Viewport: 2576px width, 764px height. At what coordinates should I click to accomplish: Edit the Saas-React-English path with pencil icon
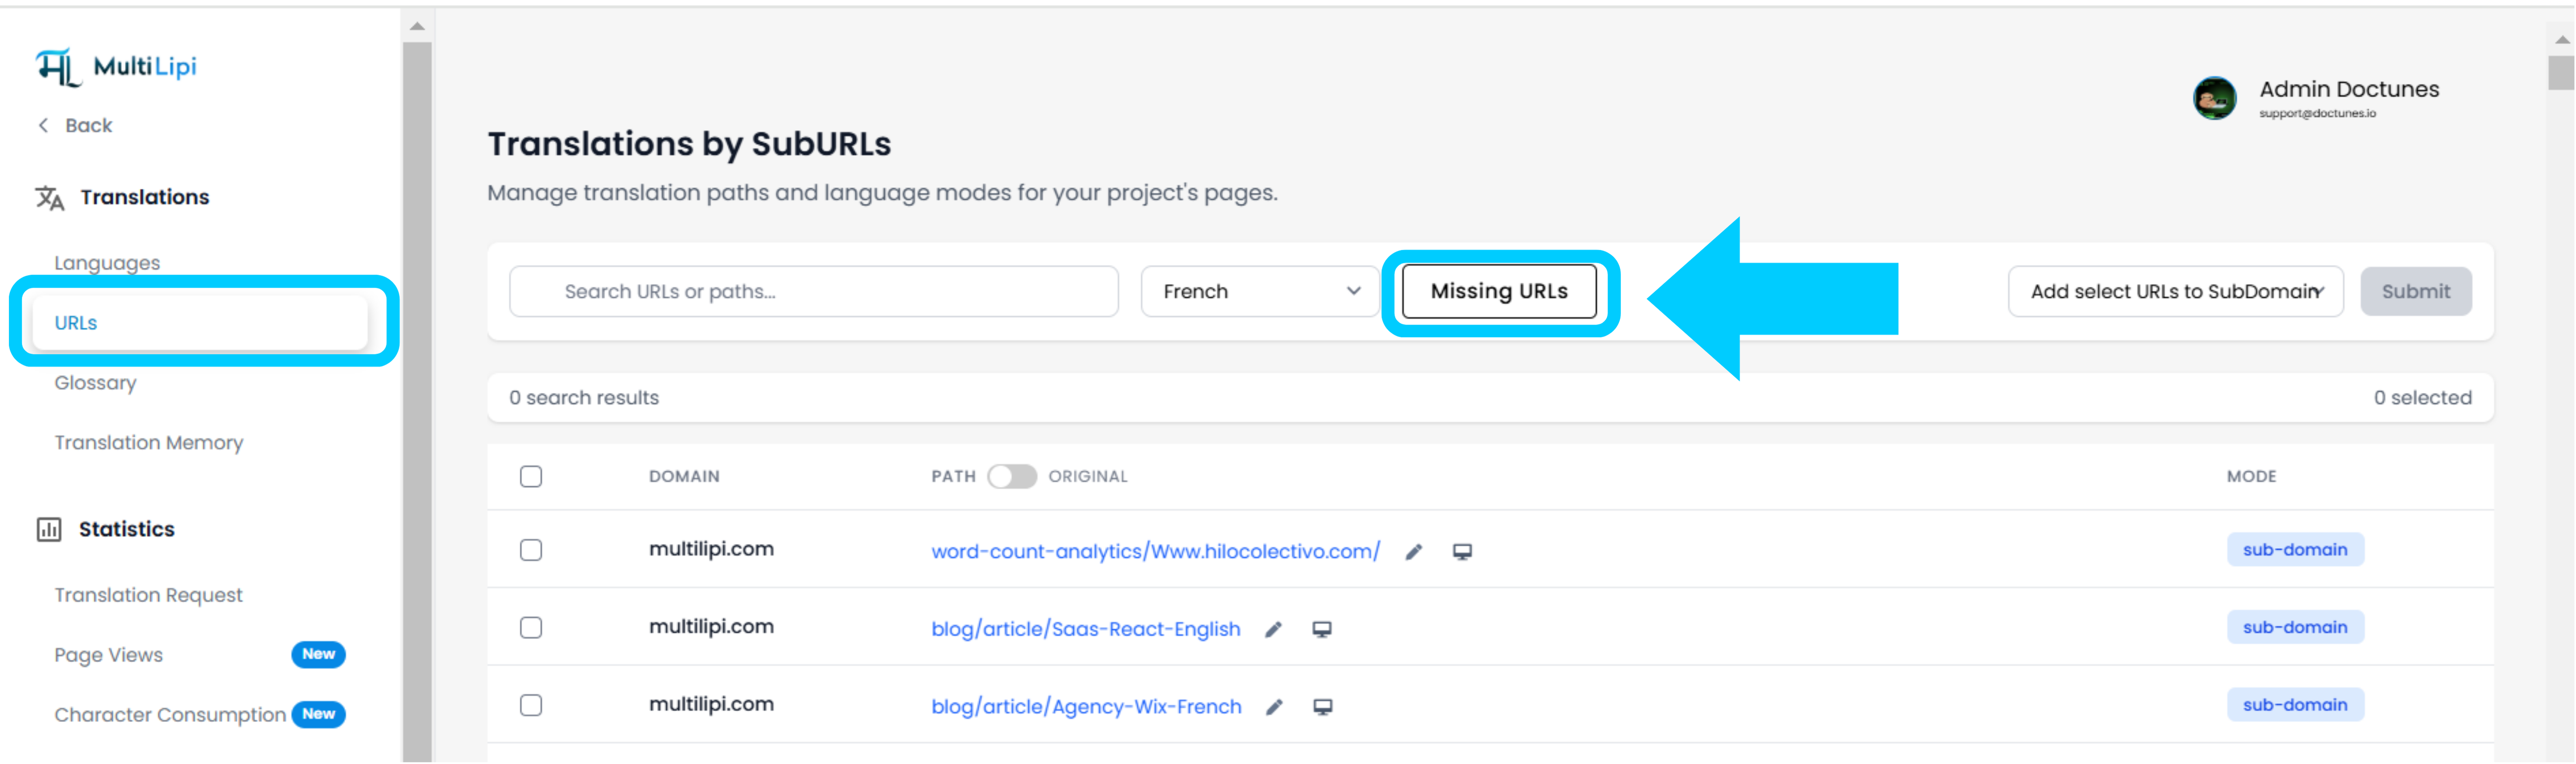click(x=1273, y=629)
